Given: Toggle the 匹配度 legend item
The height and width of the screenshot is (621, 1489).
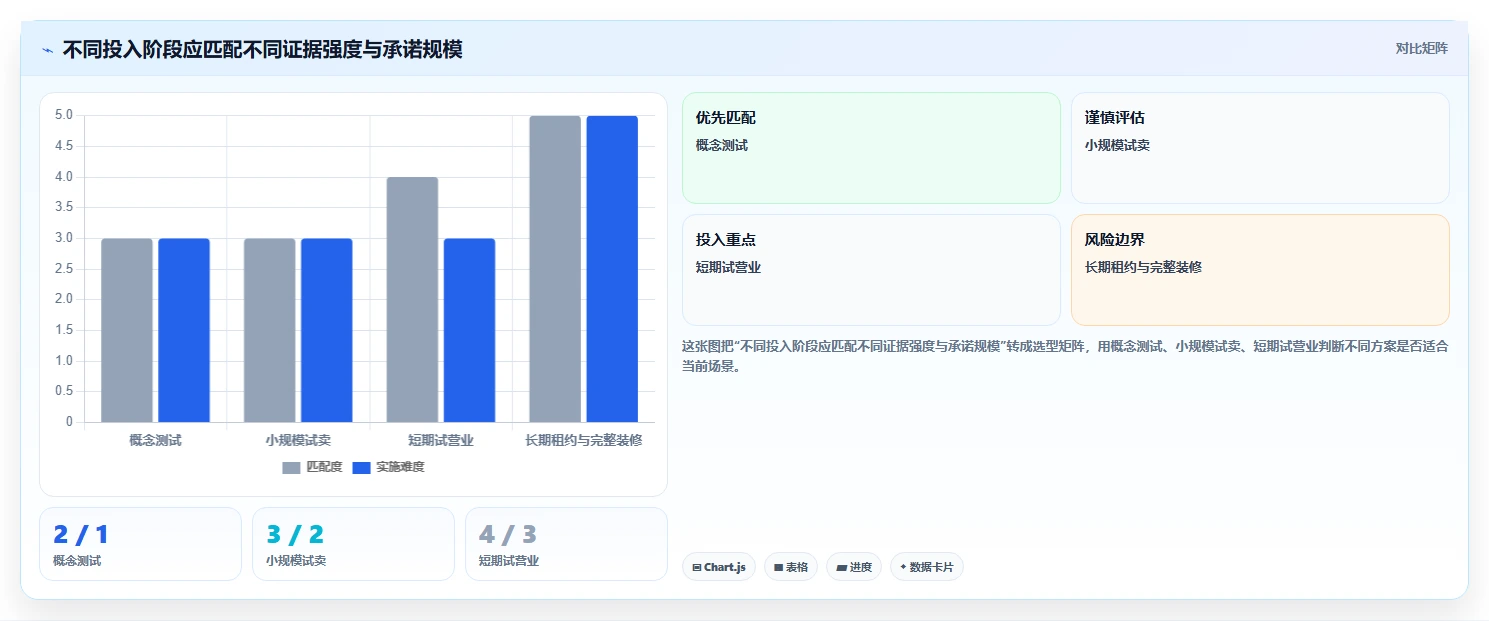Looking at the screenshot, I should (312, 467).
